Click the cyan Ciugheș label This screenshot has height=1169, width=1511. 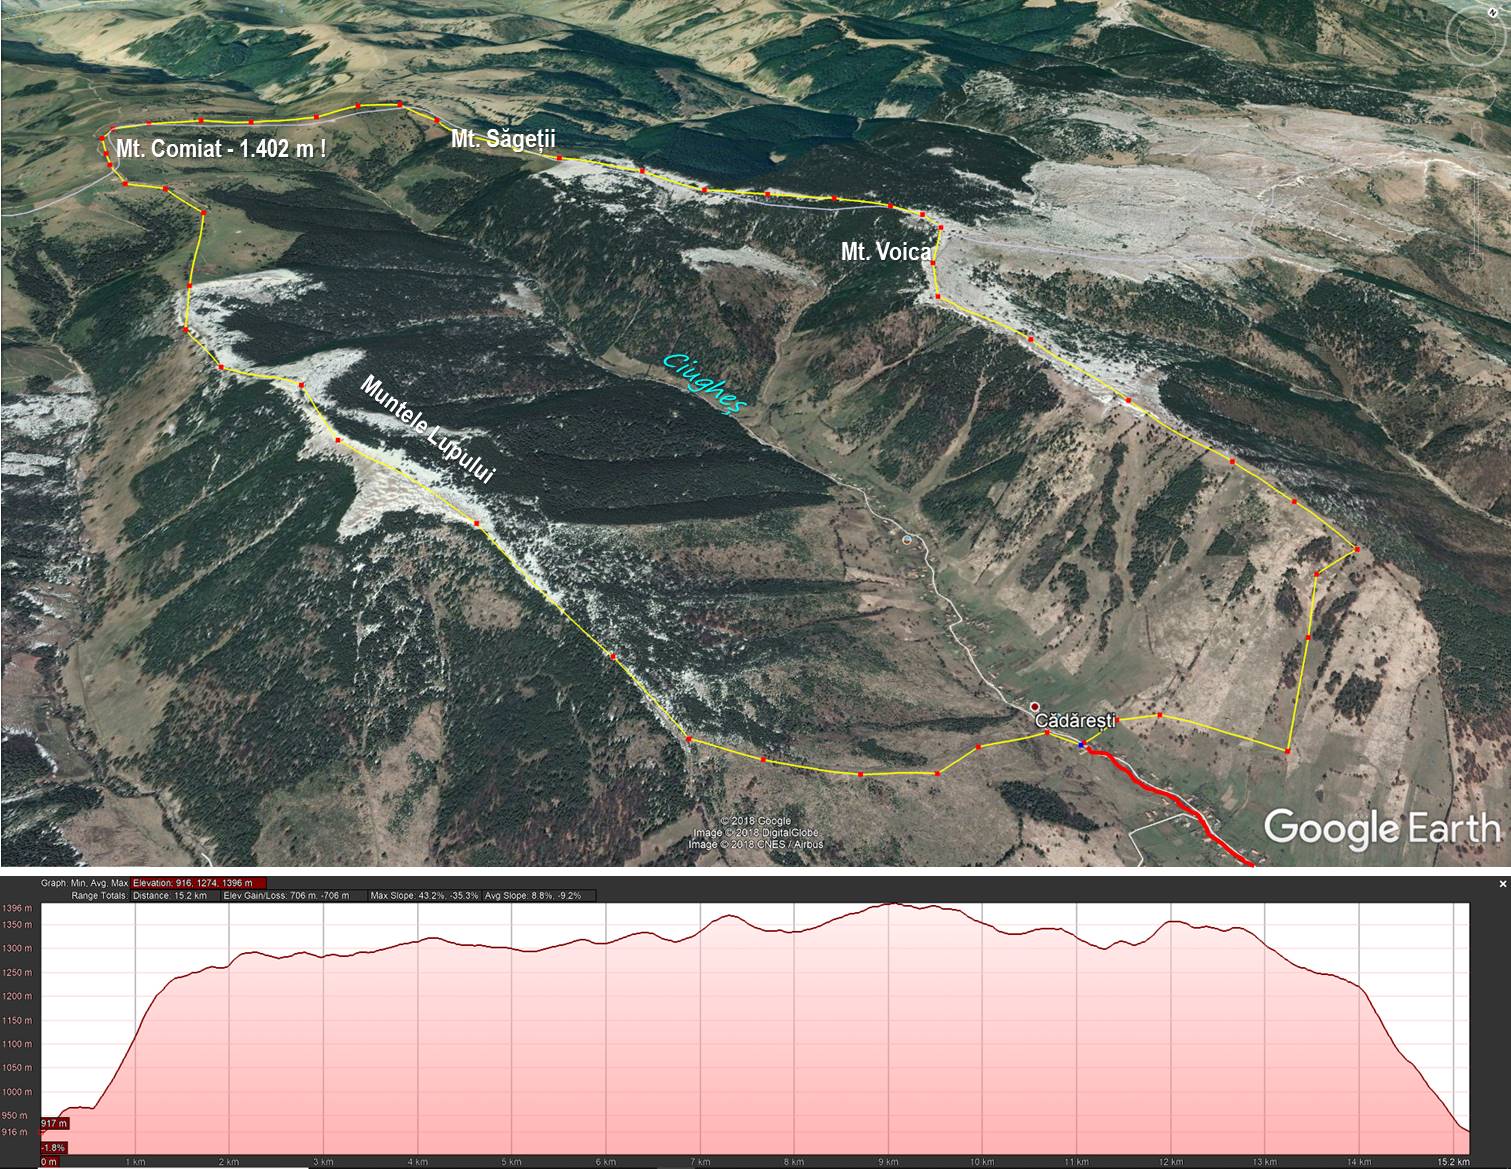pos(705,383)
